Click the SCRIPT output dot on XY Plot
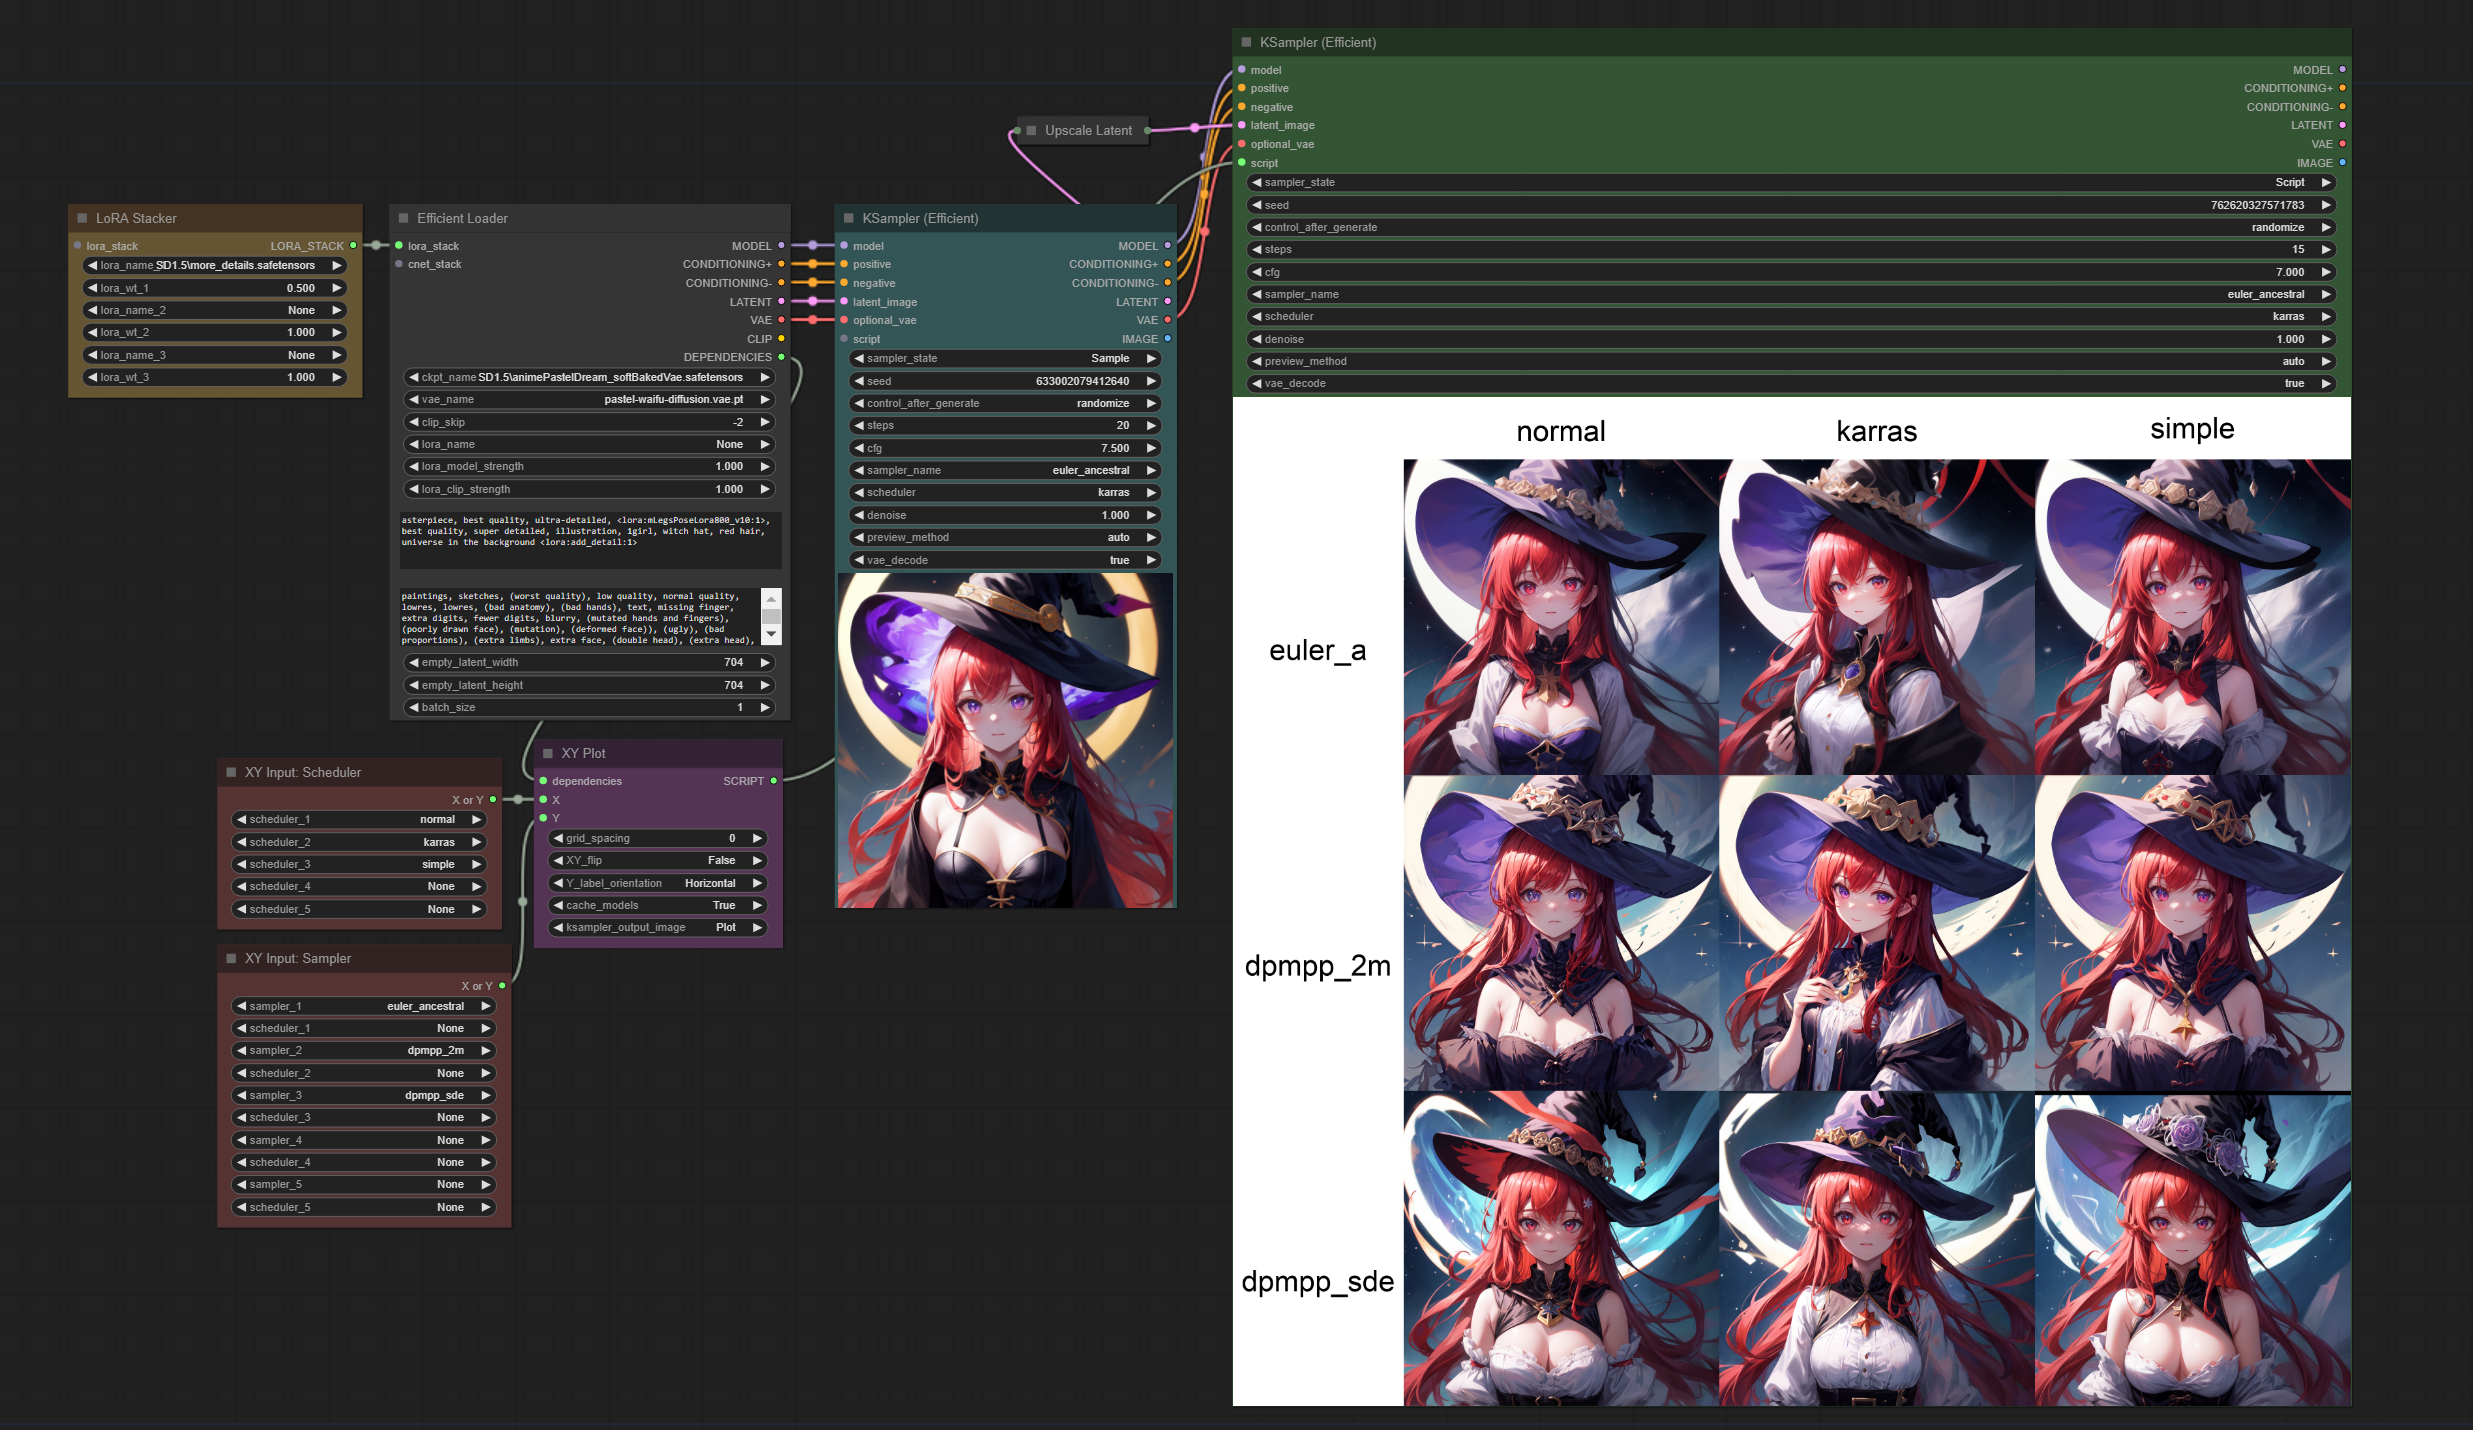The image size is (2473, 1430). point(774,781)
